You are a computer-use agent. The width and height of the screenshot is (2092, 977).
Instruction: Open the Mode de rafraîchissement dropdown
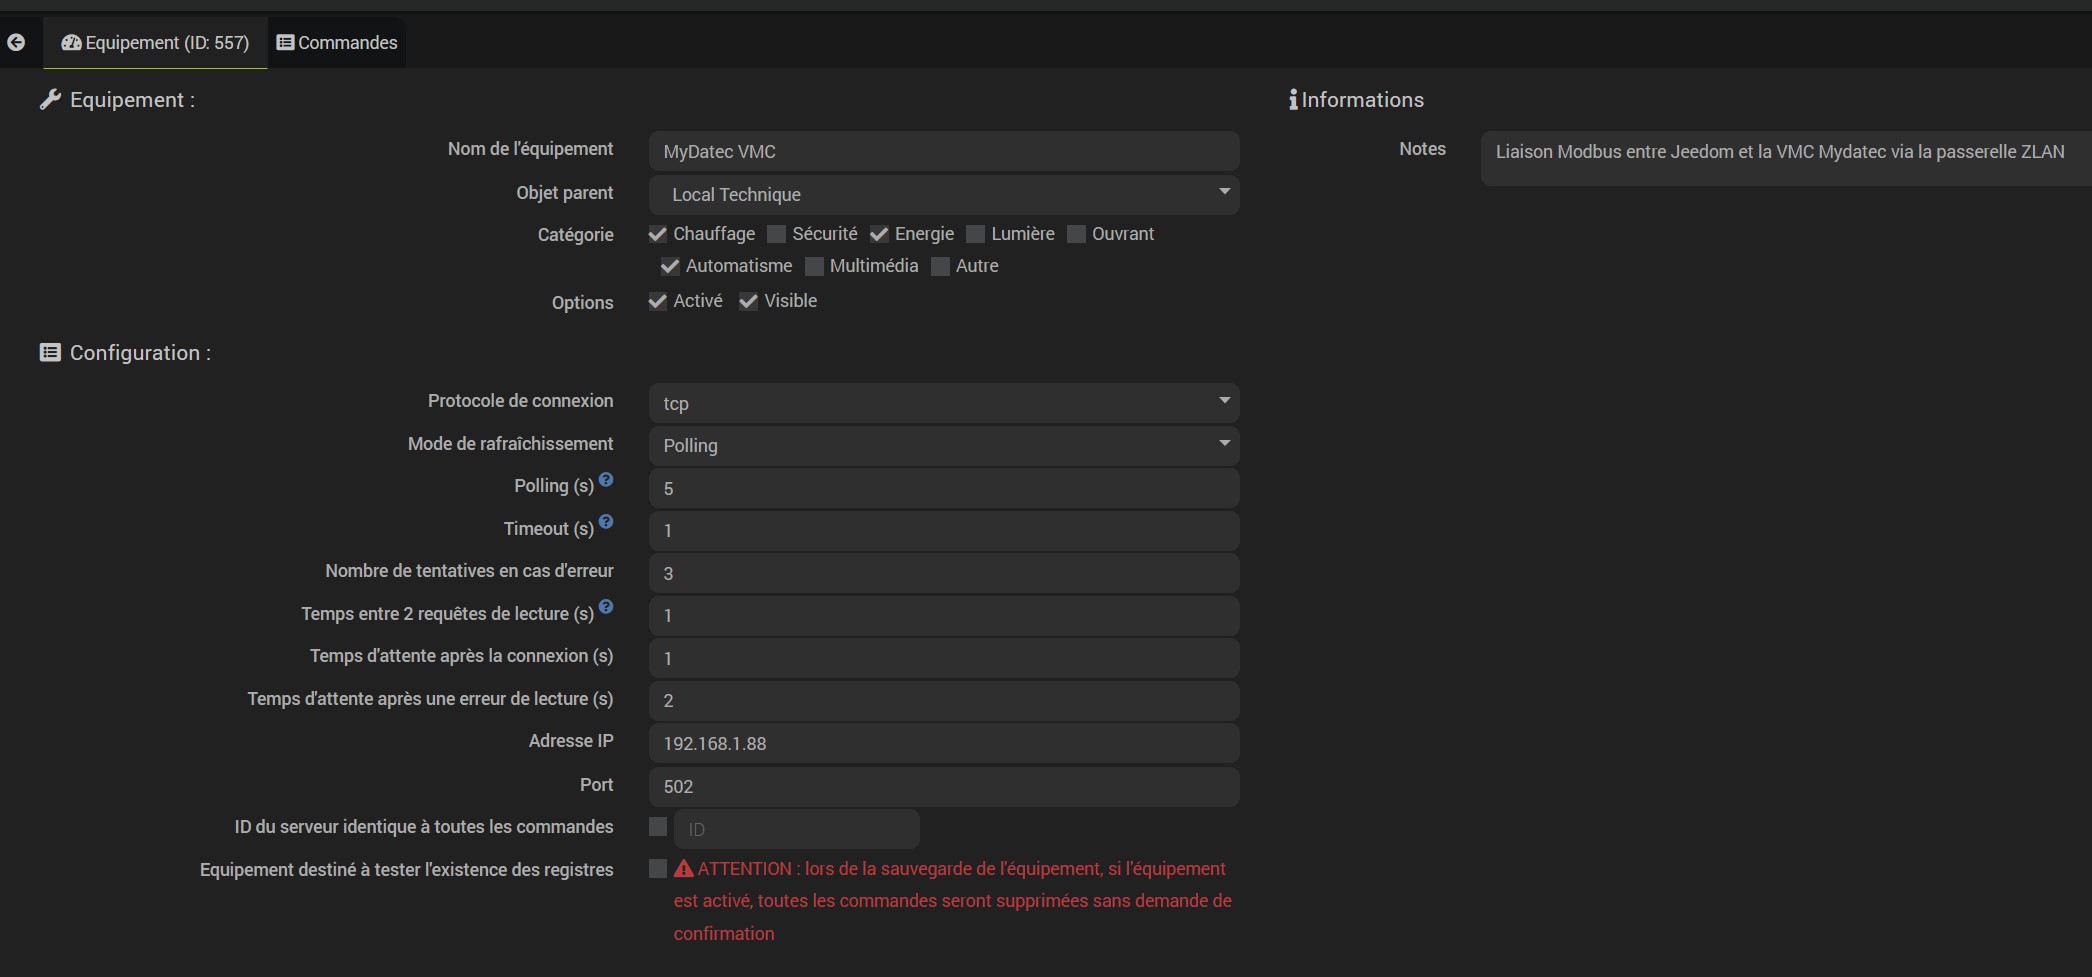pos(943,446)
